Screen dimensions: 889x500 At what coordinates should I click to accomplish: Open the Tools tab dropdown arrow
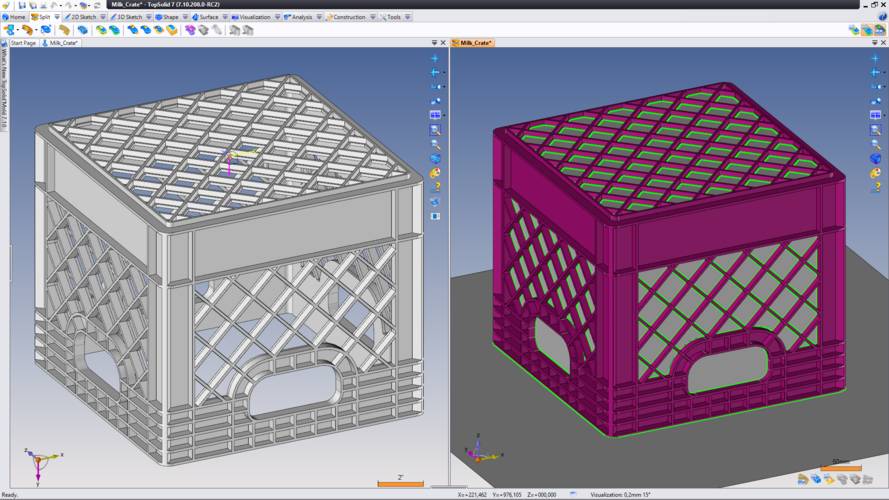(x=407, y=17)
